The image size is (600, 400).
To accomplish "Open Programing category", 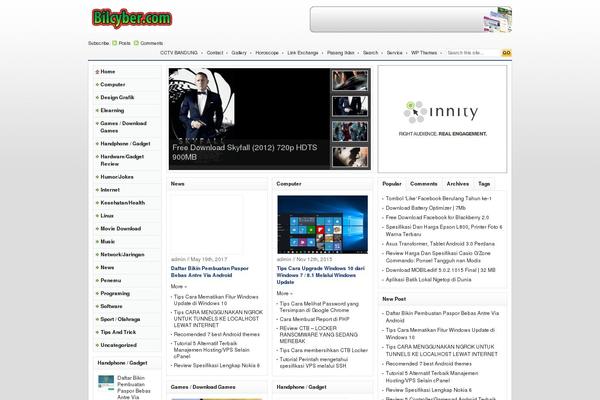I will pyautogui.click(x=115, y=294).
